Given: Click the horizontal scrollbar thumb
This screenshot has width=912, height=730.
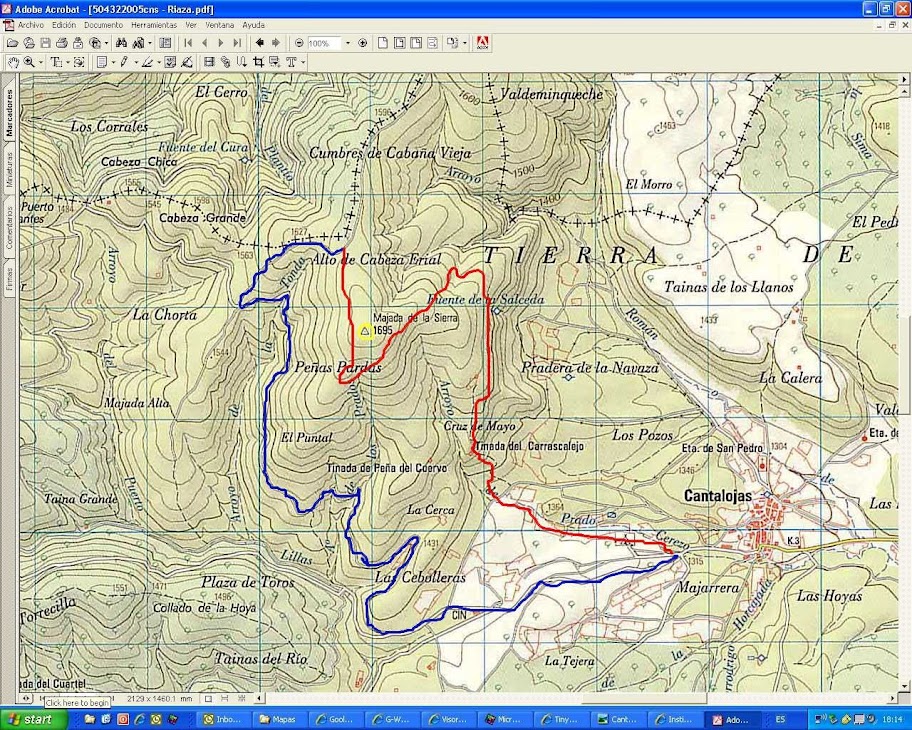Looking at the screenshot, I should click(644, 697).
